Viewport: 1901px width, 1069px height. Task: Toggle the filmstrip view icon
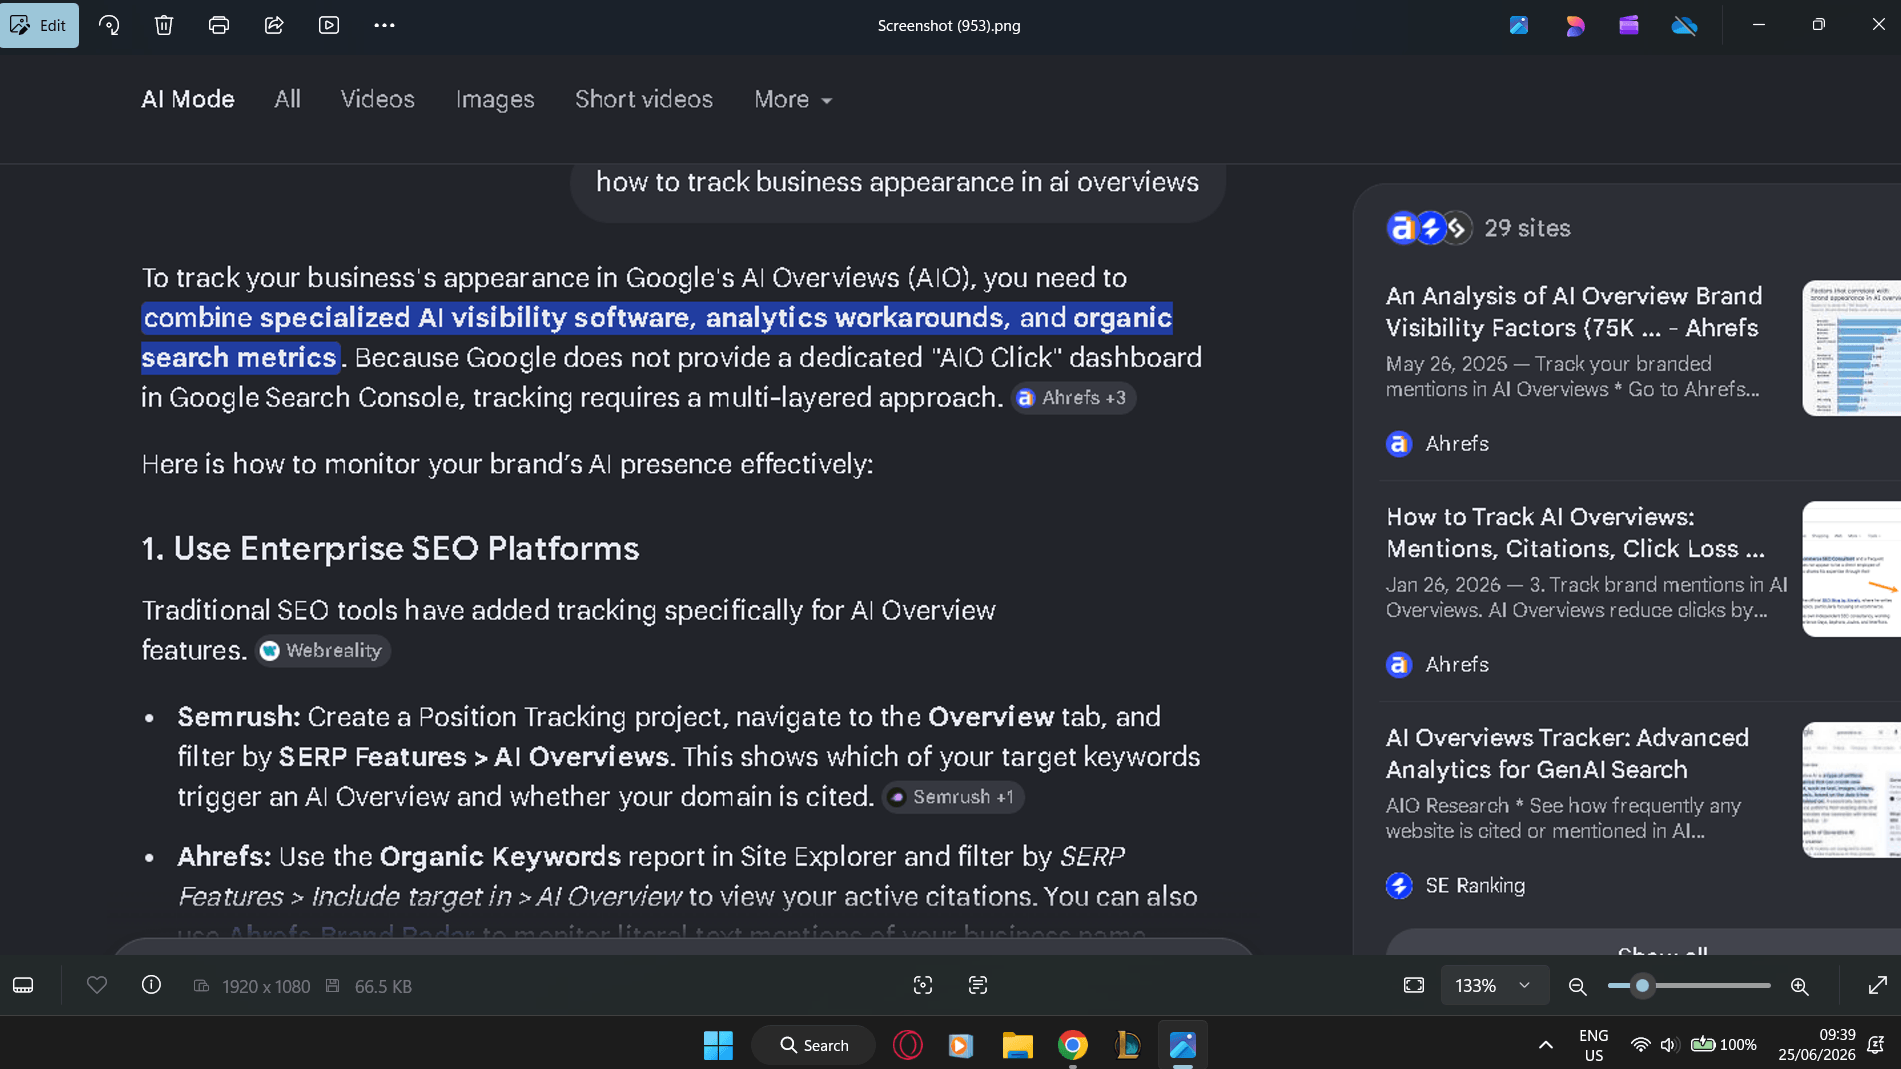tap(23, 986)
